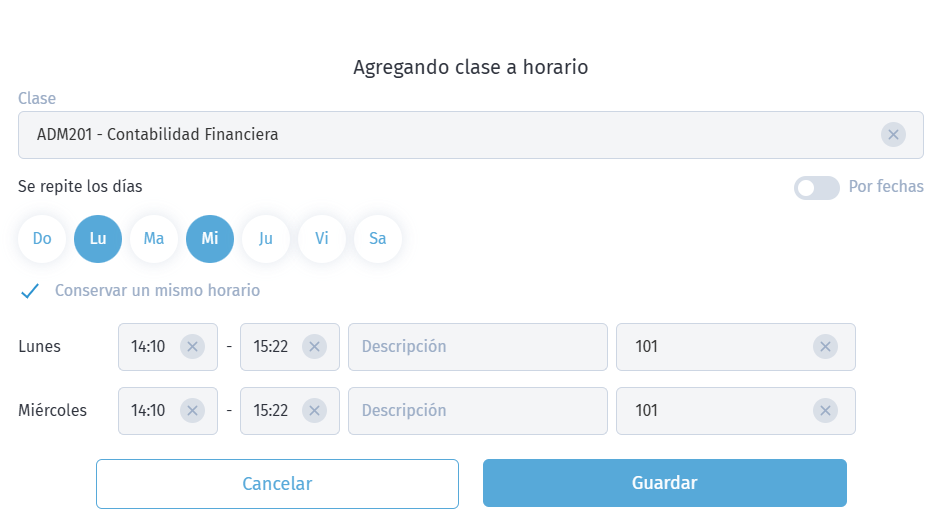943x530 pixels.
Task: Deselect the Mi day button
Action: 210,239
